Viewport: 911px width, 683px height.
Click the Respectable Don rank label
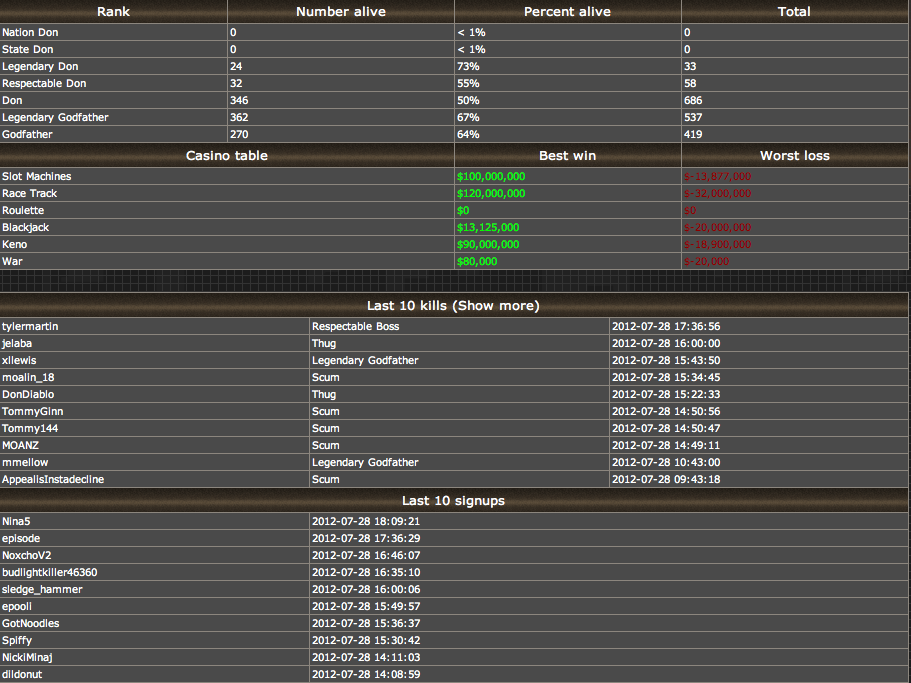[44, 83]
